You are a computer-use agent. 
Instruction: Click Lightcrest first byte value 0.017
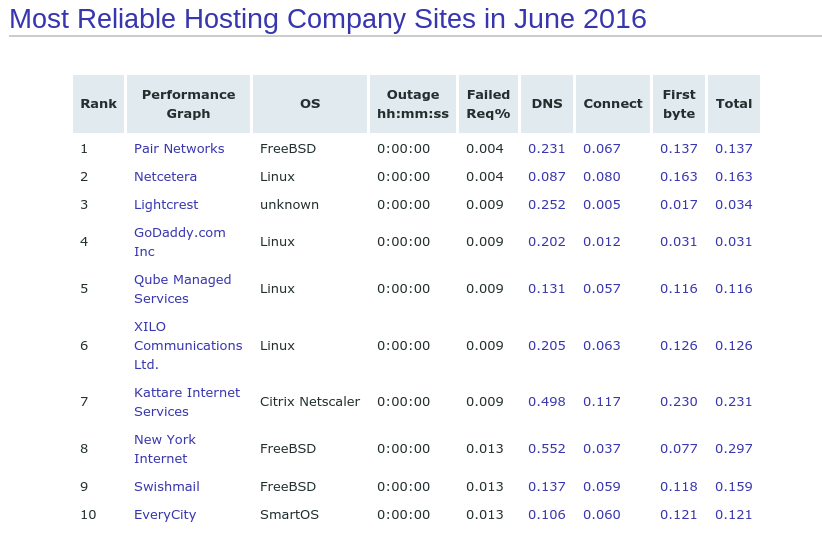(x=678, y=205)
